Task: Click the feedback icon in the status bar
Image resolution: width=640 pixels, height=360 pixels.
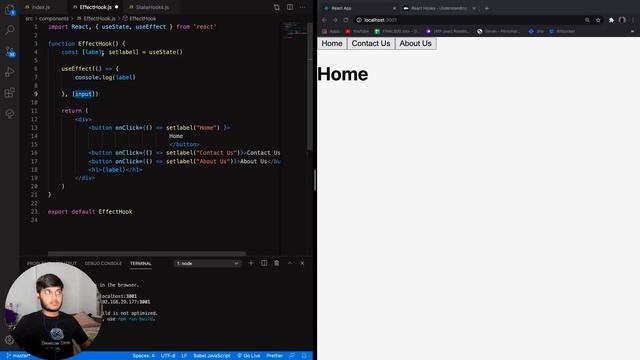Action: pos(292,356)
